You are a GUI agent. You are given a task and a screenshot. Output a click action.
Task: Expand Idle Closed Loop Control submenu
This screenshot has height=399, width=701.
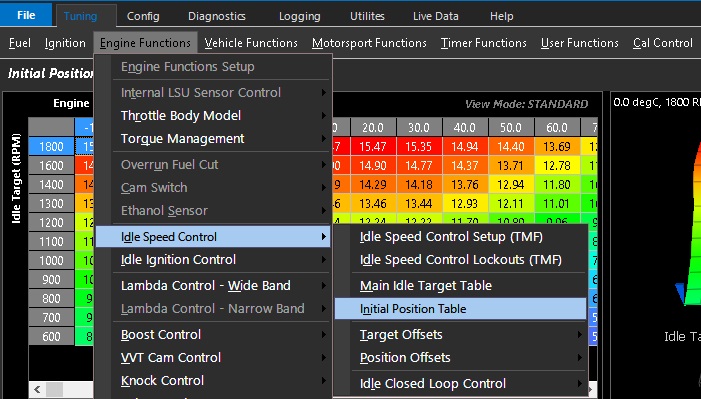point(460,383)
